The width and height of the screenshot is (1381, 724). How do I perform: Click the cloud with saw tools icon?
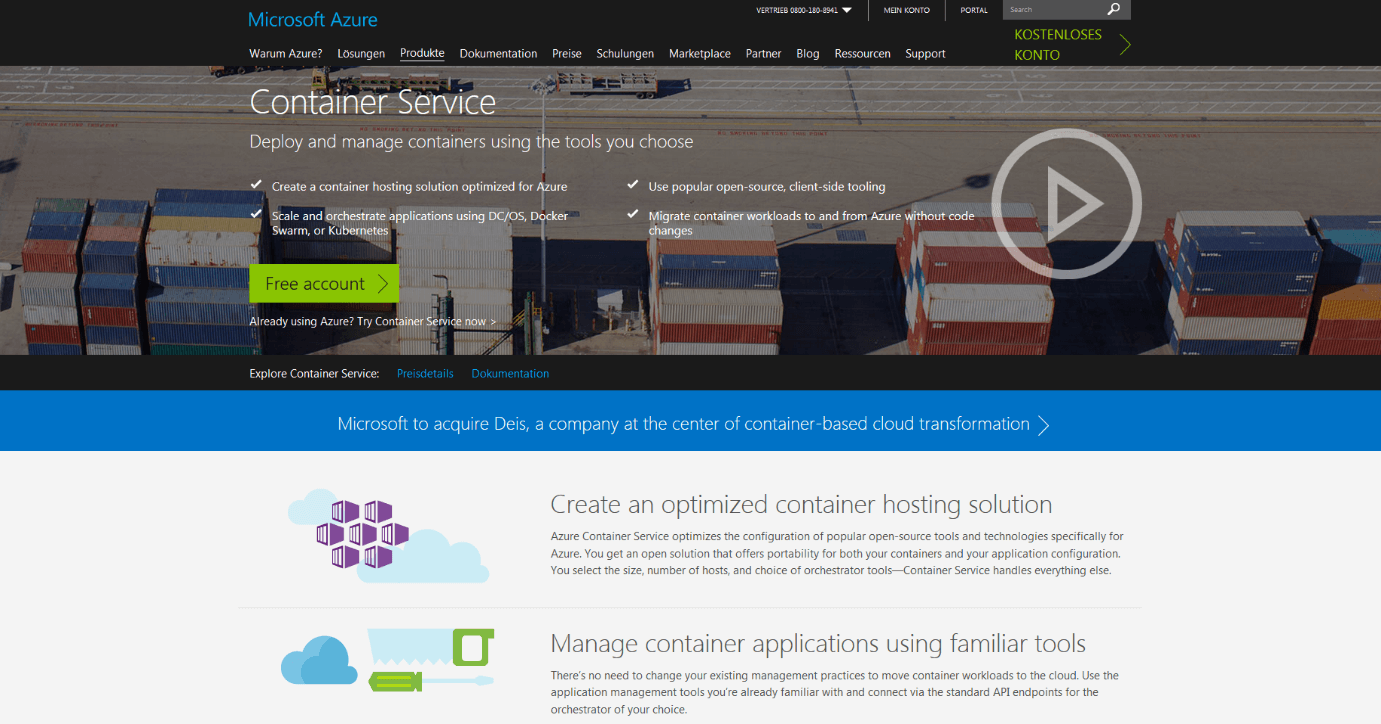click(388, 660)
